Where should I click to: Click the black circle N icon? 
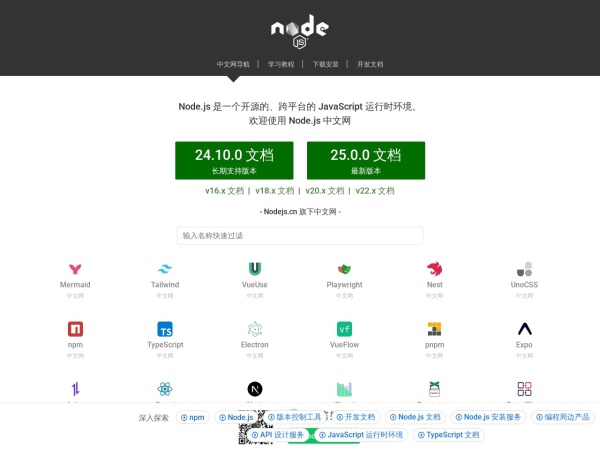tap(255, 389)
